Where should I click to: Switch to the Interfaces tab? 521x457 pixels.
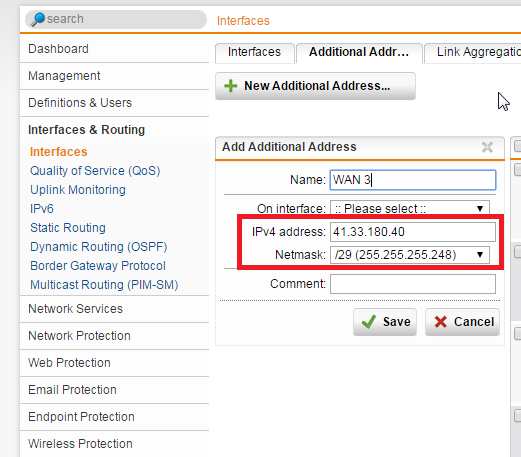click(255, 53)
